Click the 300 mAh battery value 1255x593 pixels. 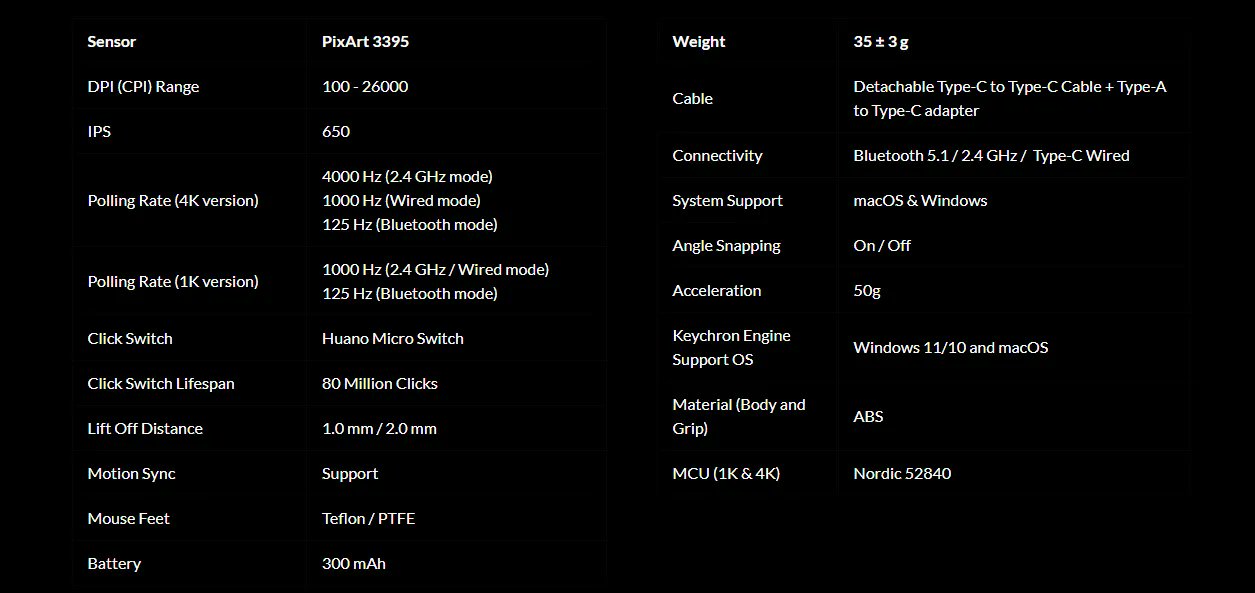pyautogui.click(x=353, y=564)
